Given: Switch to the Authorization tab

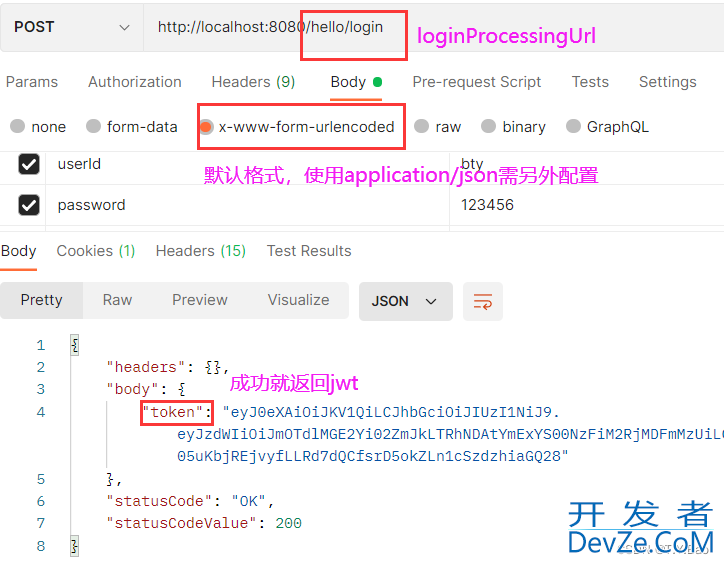Looking at the screenshot, I should (x=135, y=82).
